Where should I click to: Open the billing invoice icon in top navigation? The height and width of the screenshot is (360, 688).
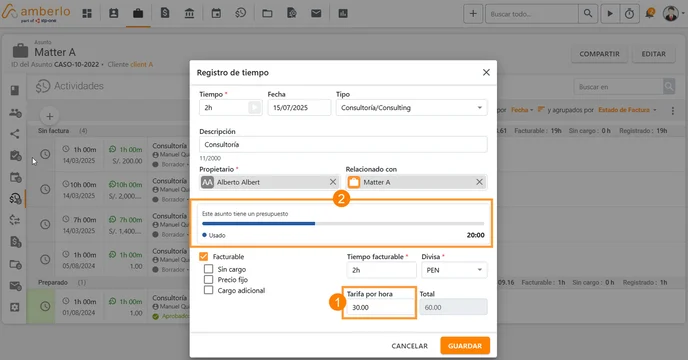[165, 14]
